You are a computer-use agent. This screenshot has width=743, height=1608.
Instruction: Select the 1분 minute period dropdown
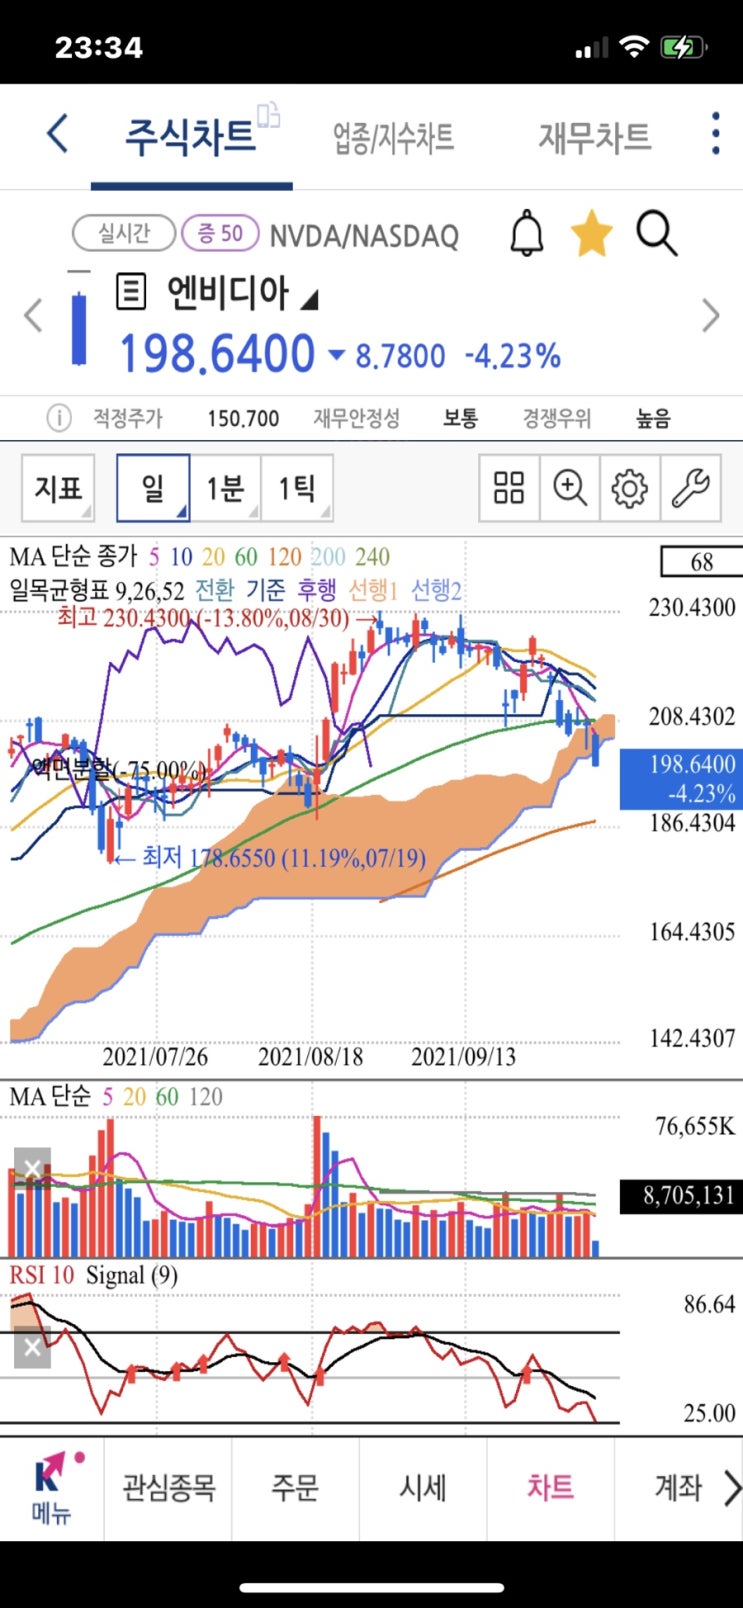225,488
